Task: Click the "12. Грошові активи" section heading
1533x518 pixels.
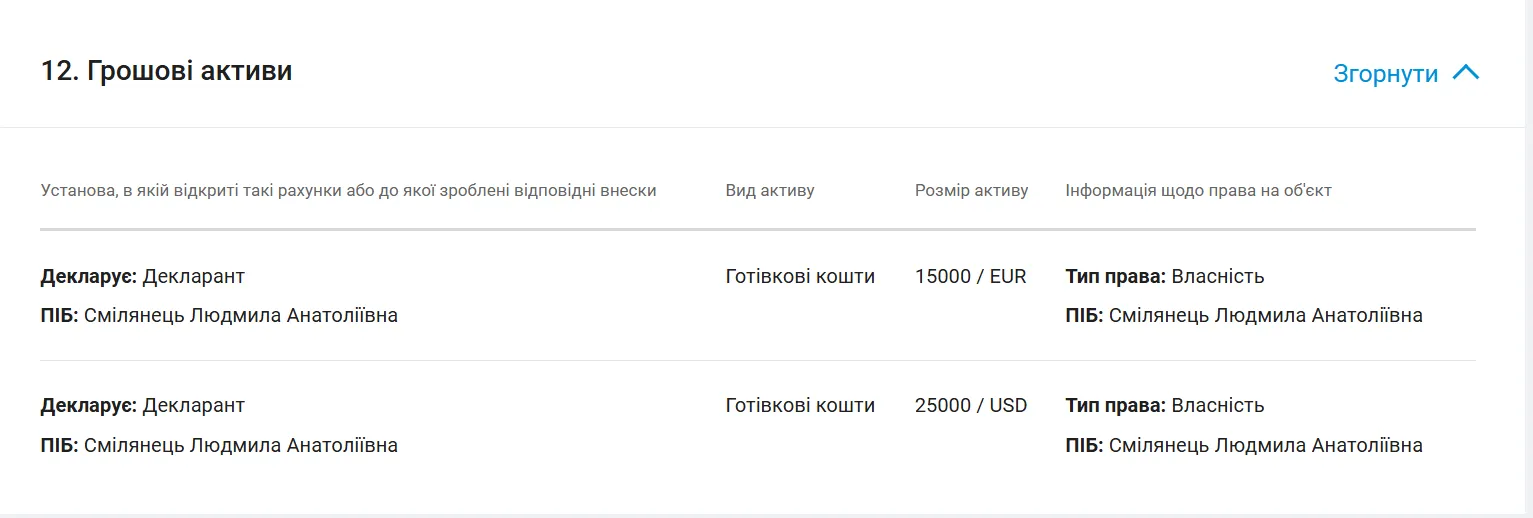Action: 166,72
